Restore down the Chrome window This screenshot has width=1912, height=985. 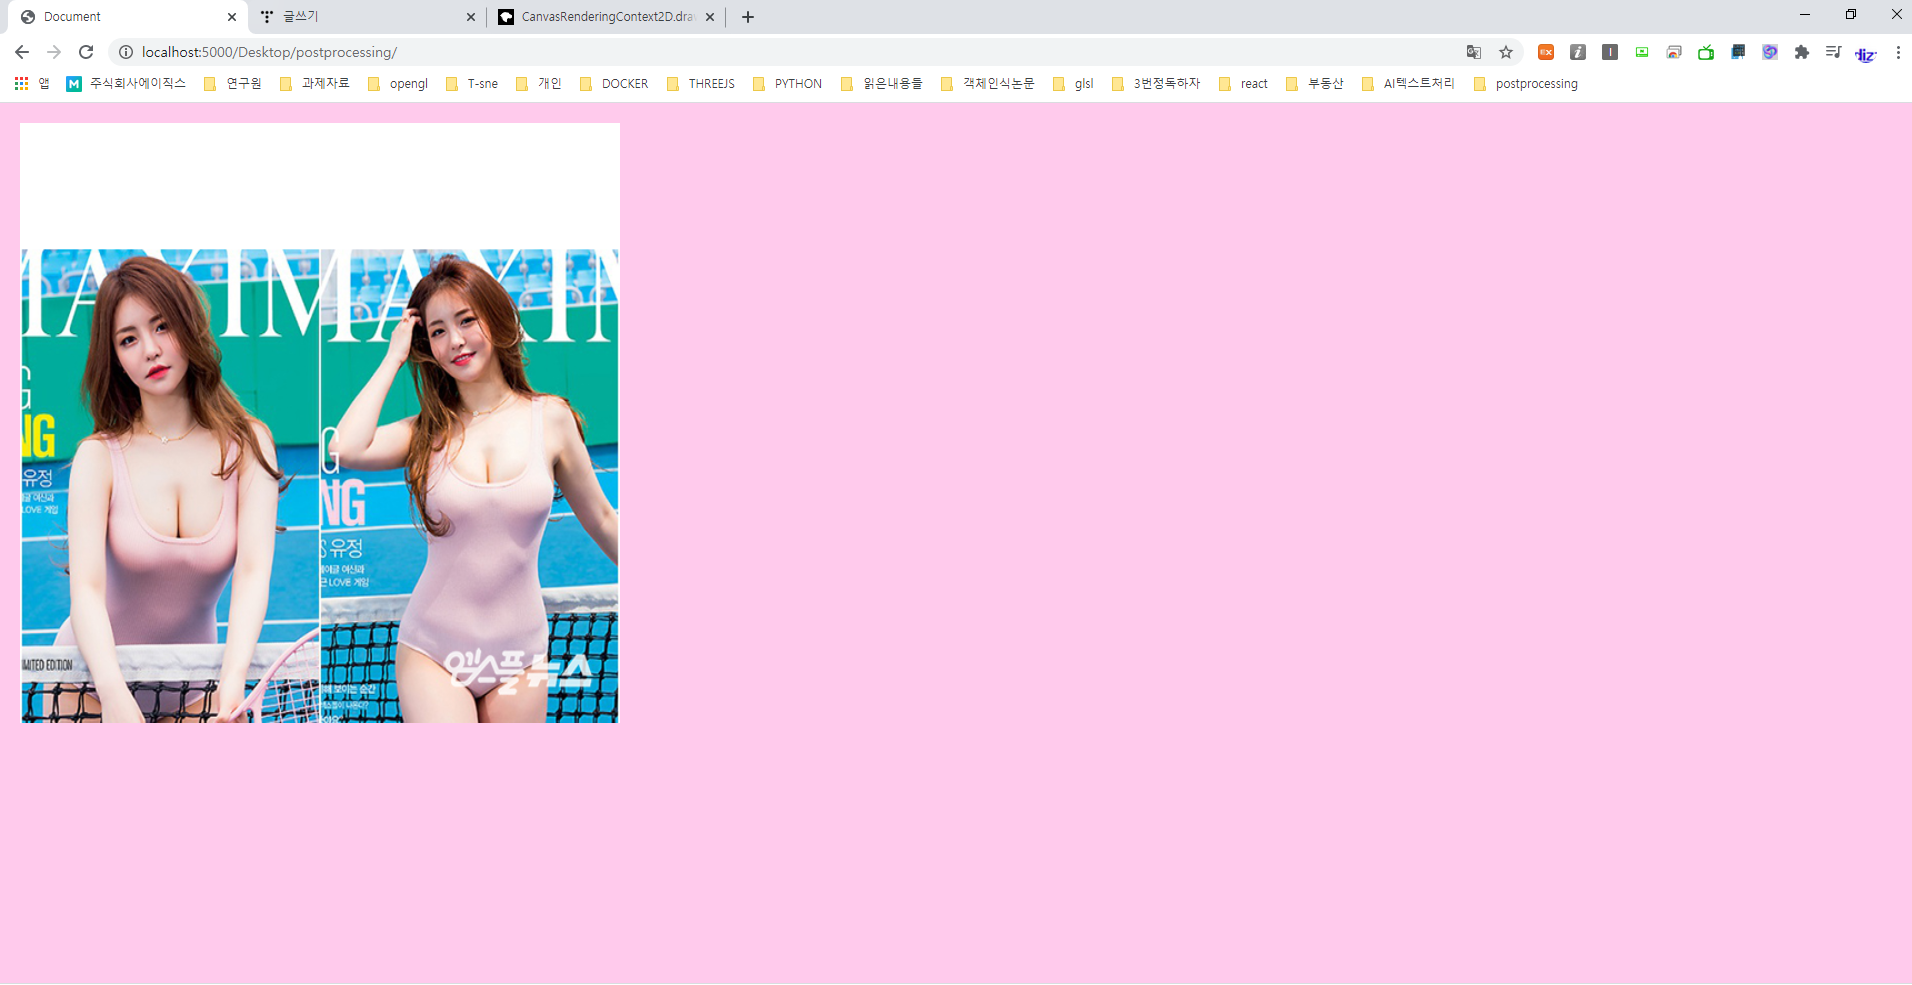tap(1851, 14)
